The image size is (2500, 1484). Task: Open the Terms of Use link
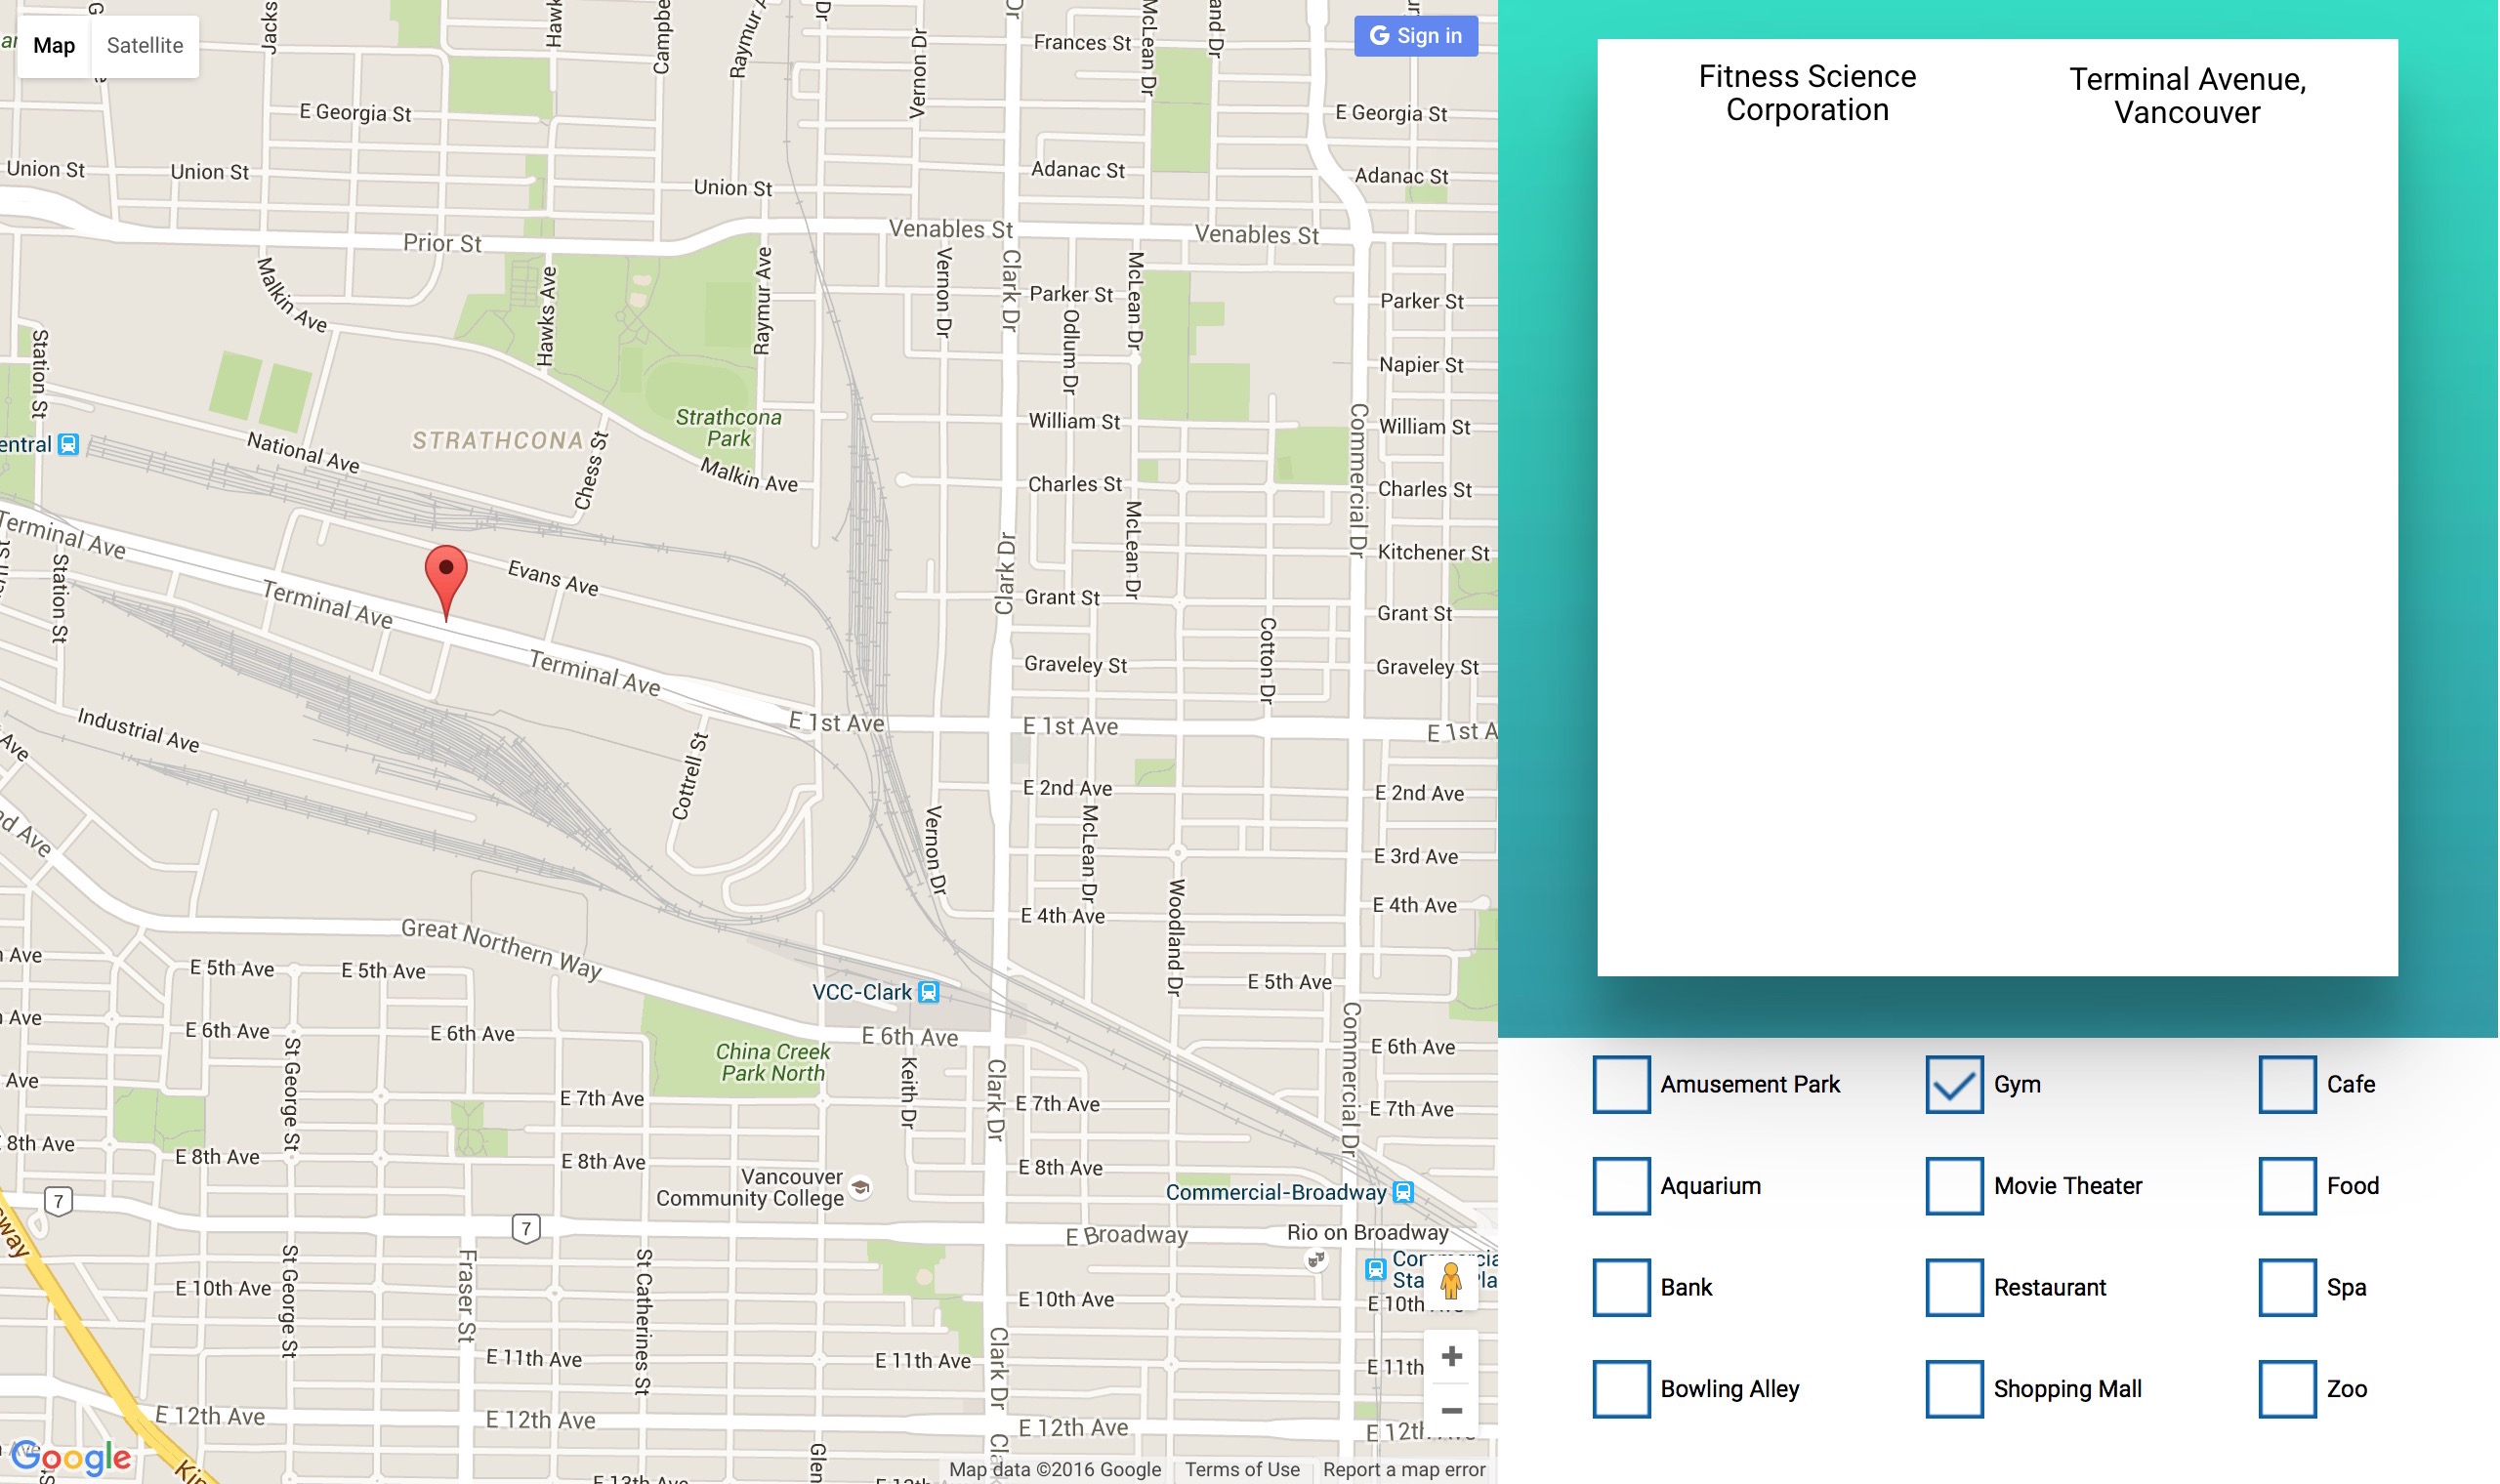click(1242, 1469)
